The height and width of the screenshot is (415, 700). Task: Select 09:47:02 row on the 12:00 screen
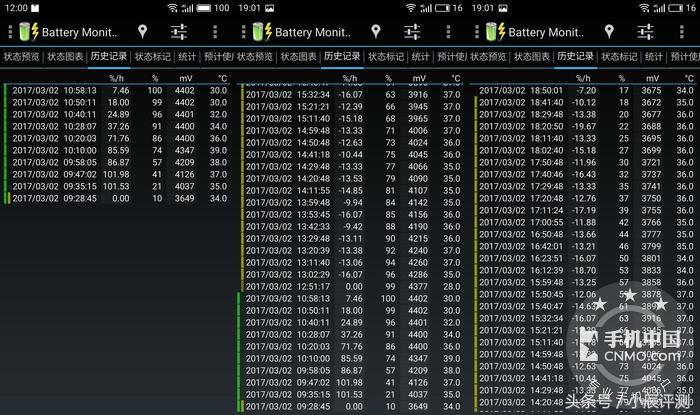point(118,174)
